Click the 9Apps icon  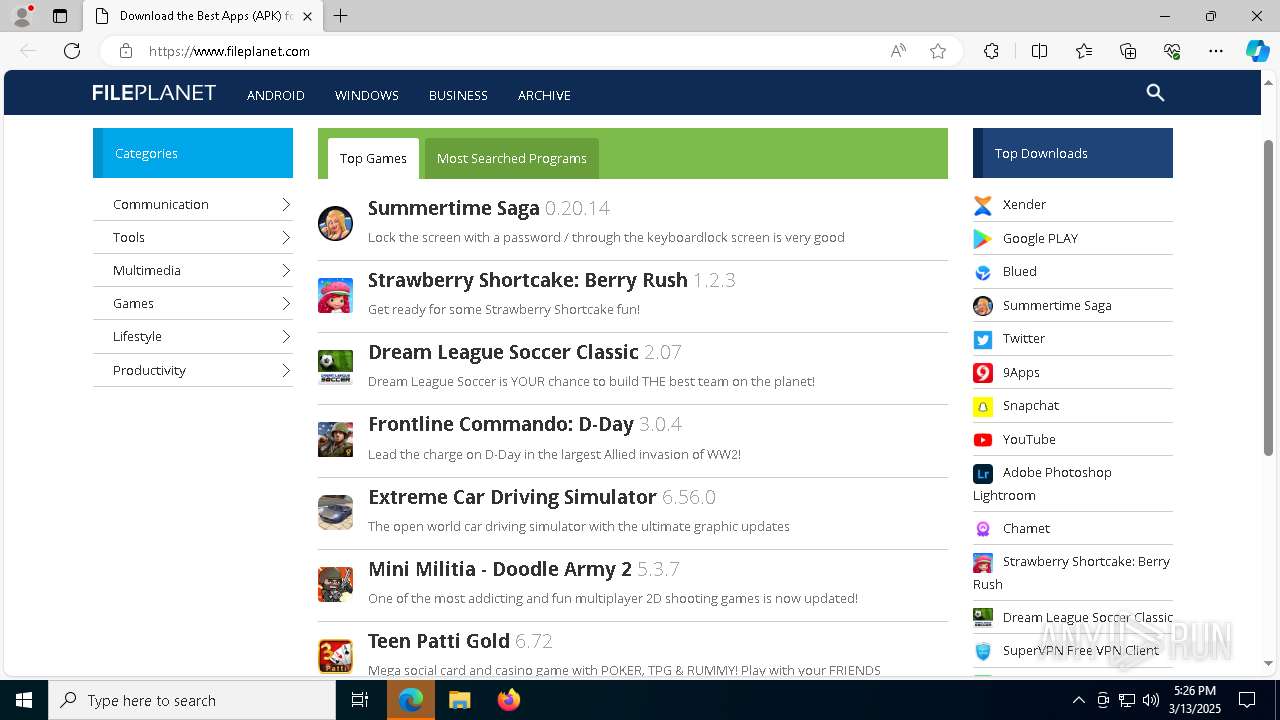pos(983,372)
